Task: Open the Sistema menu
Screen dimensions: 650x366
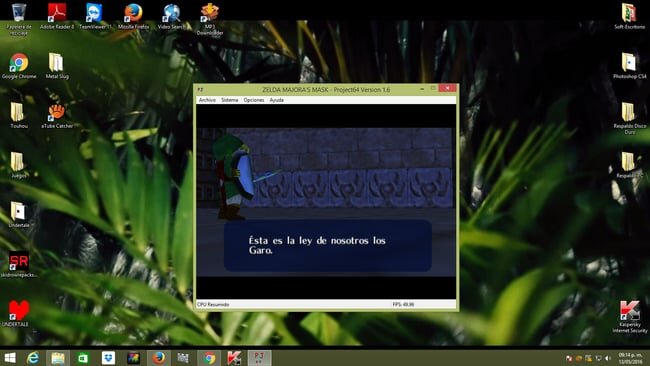Action: pyautogui.click(x=230, y=100)
